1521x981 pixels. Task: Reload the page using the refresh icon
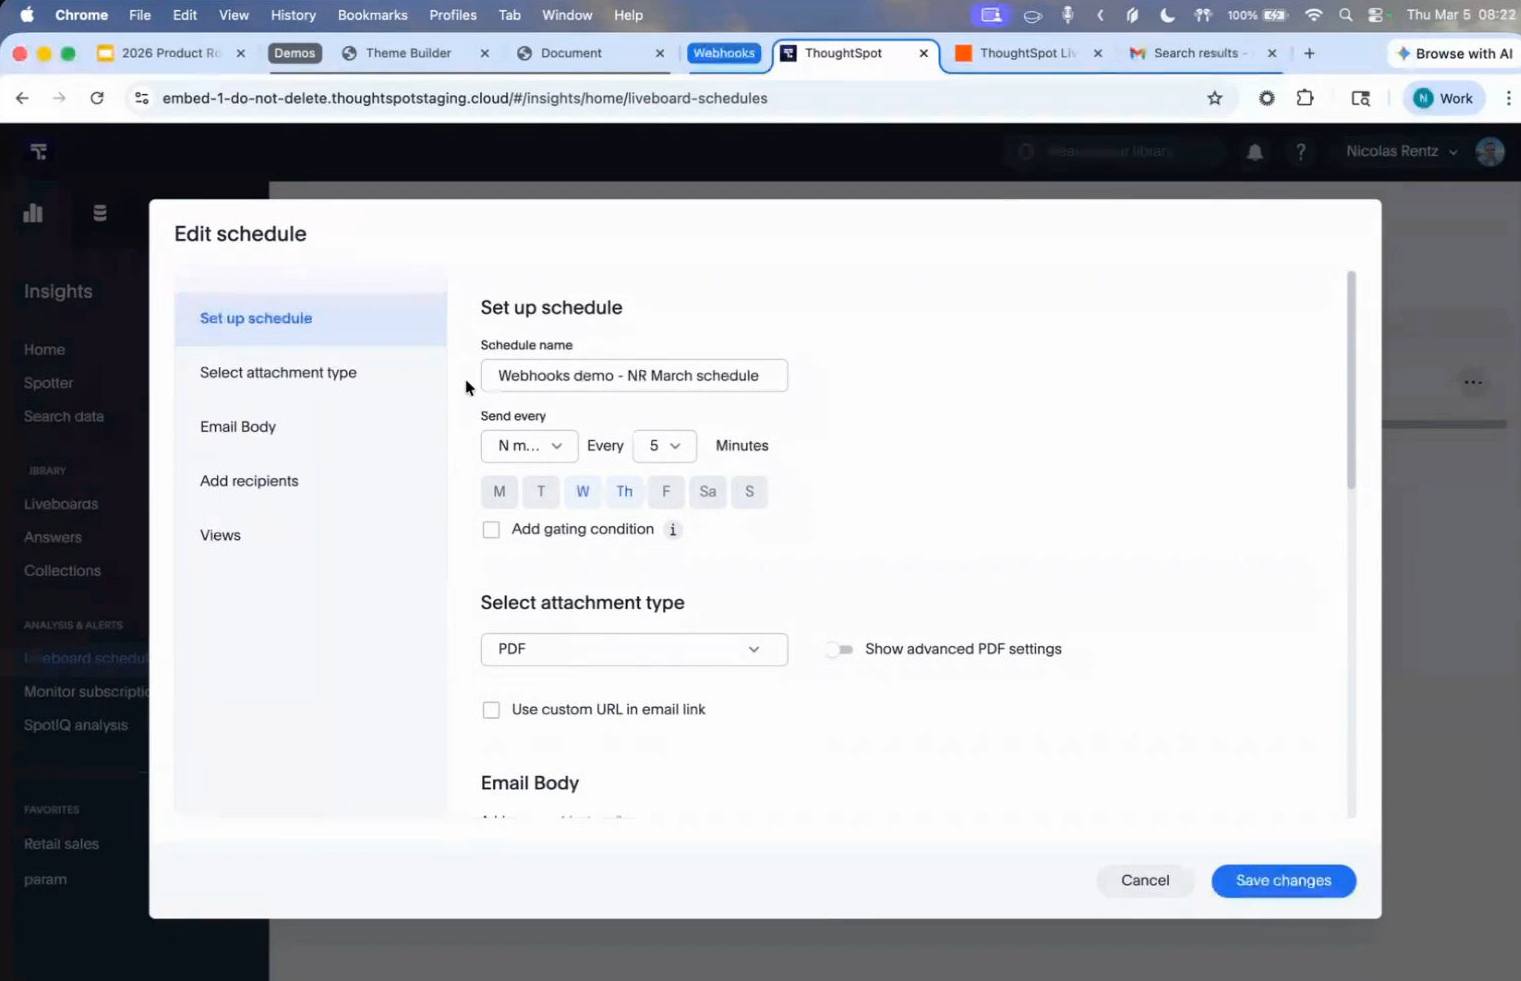coord(97,98)
